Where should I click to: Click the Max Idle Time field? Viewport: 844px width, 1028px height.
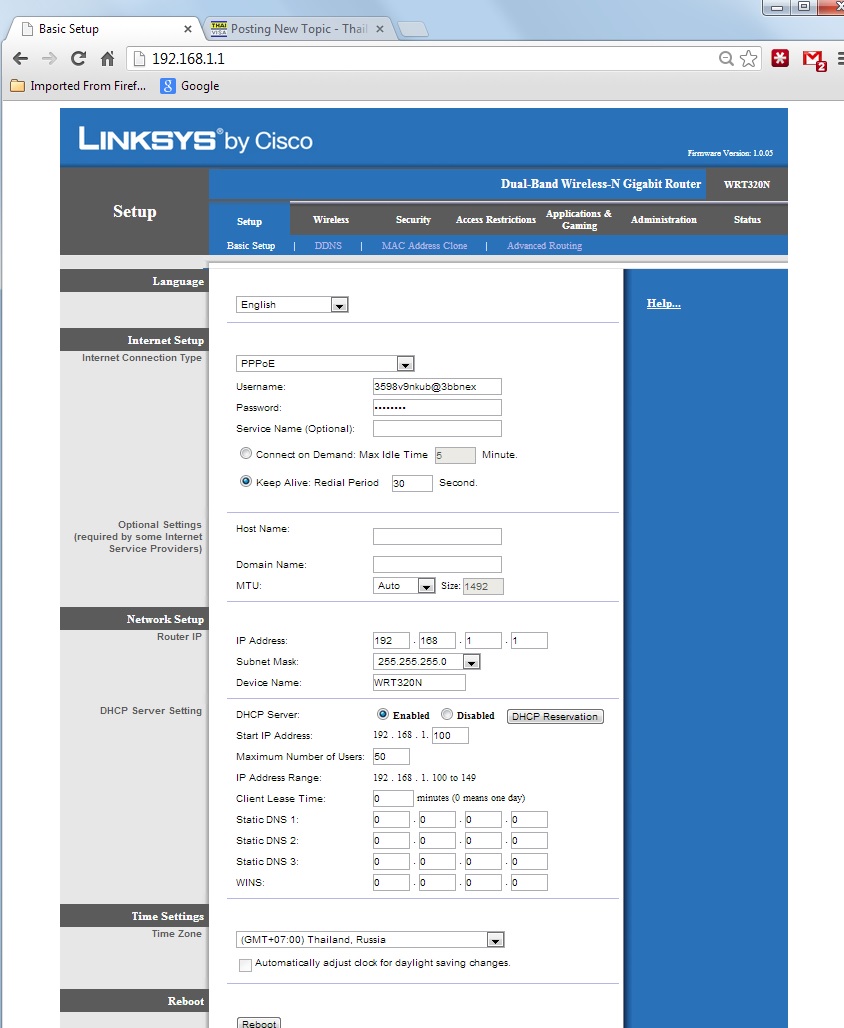(x=455, y=456)
